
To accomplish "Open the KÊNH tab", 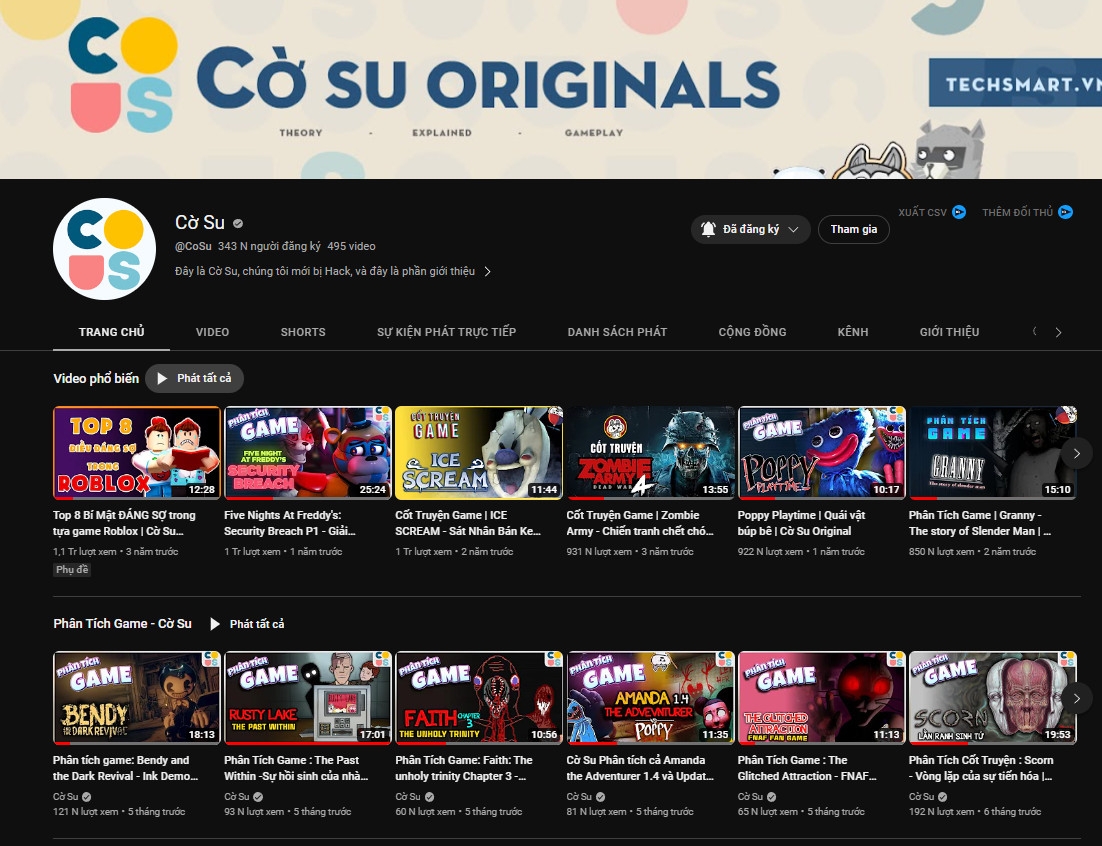I will point(853,332).
